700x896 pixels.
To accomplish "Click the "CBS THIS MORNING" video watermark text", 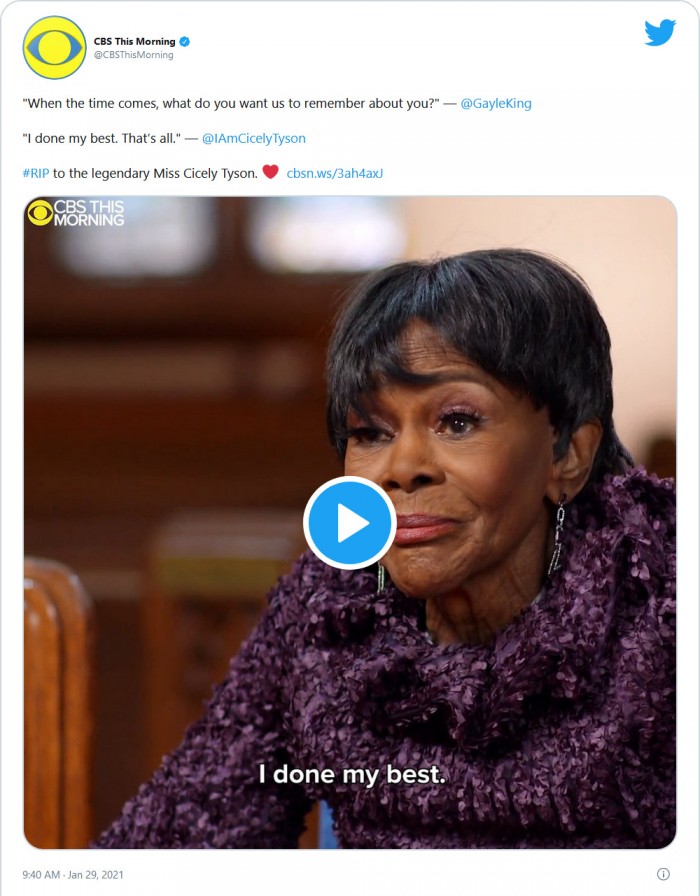I will pyautogui.click(x=89, y=213).
